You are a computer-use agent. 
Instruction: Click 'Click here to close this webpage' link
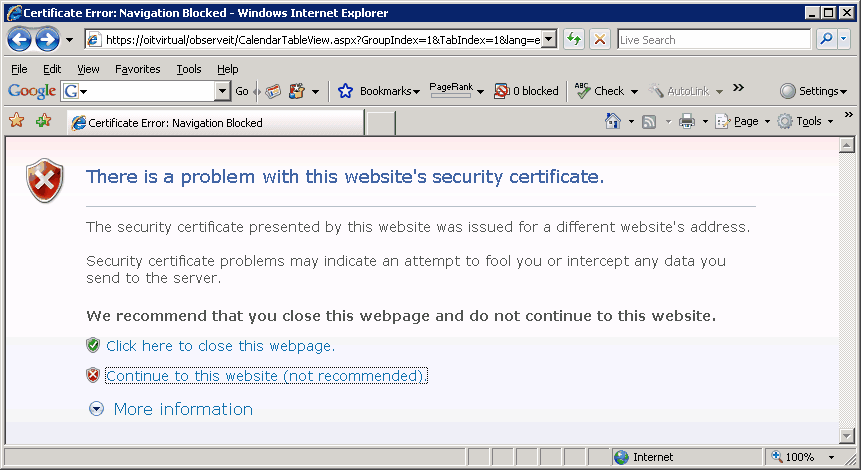pos(220,346)
